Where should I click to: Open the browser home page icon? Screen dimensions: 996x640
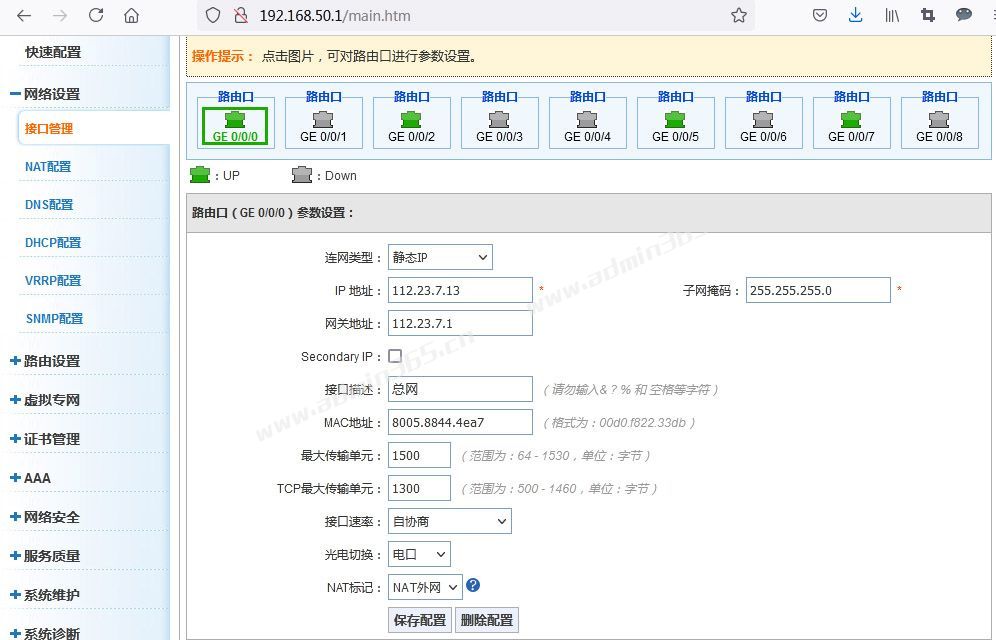131,15
